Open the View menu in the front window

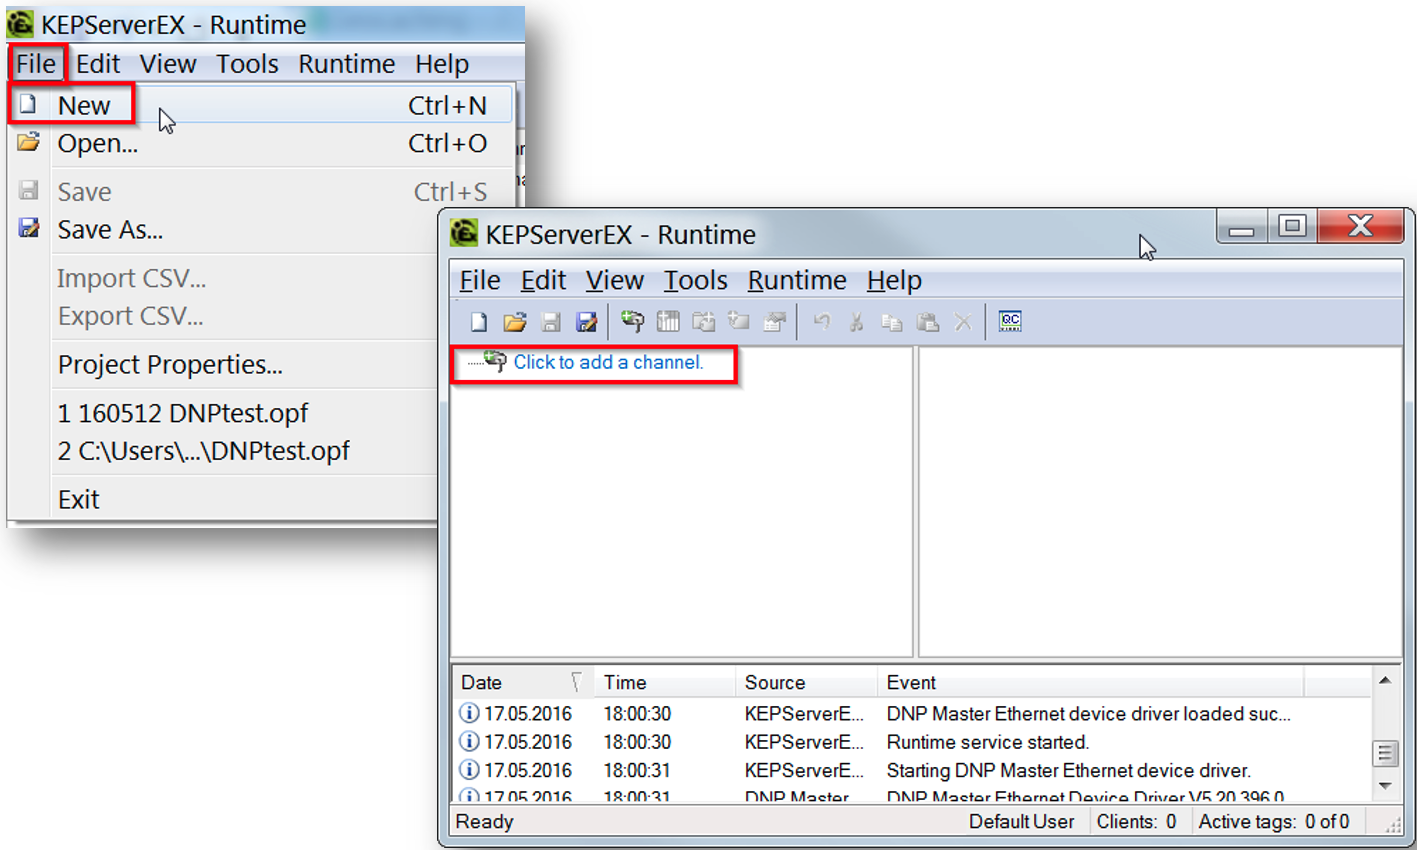point(614,280)
